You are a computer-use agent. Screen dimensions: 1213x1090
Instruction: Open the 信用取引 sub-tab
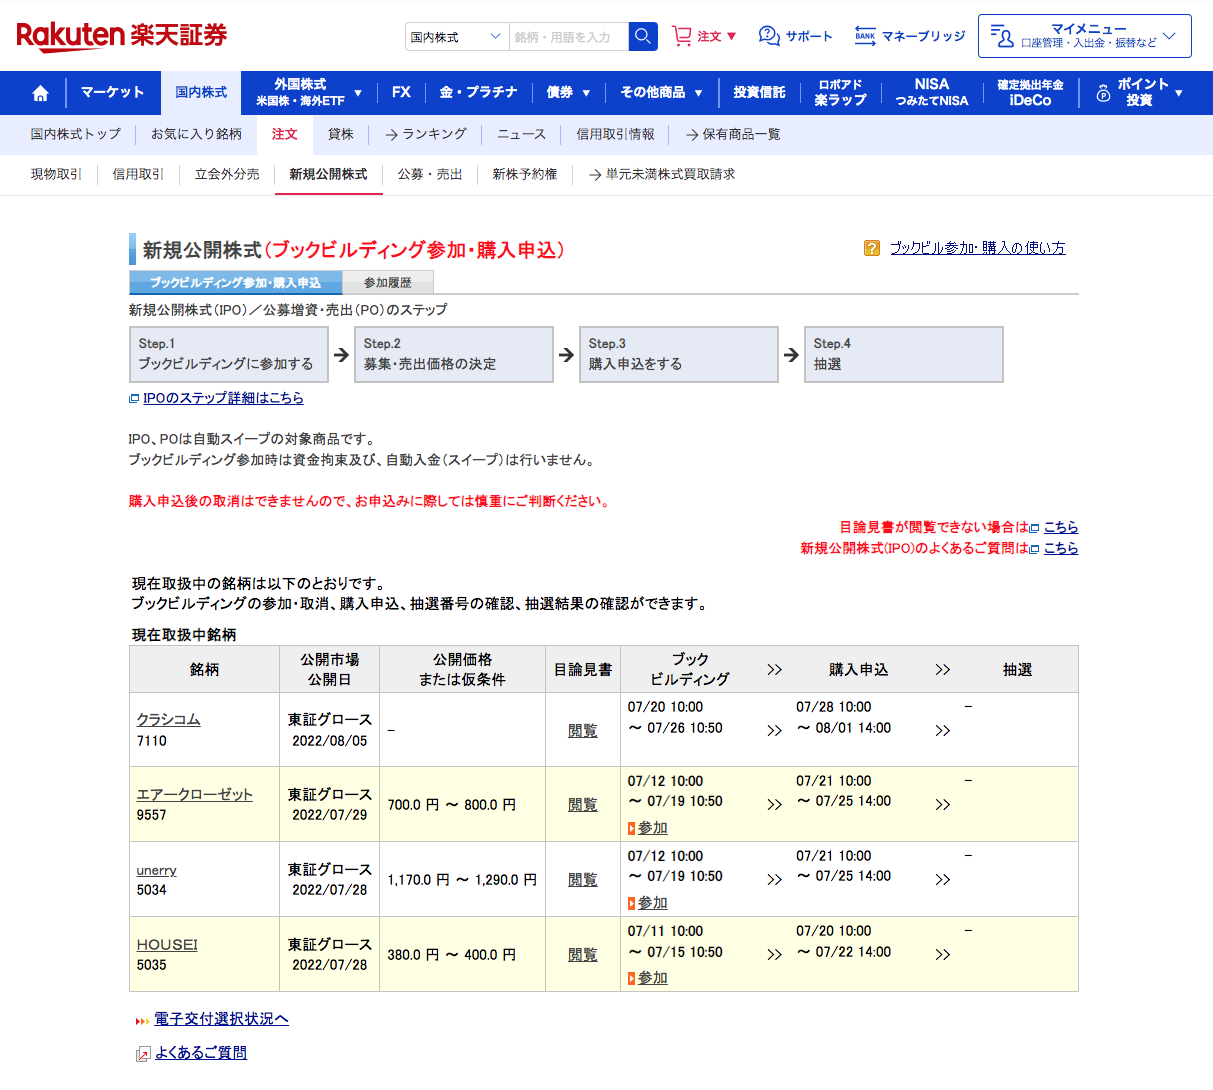point(138,174)
